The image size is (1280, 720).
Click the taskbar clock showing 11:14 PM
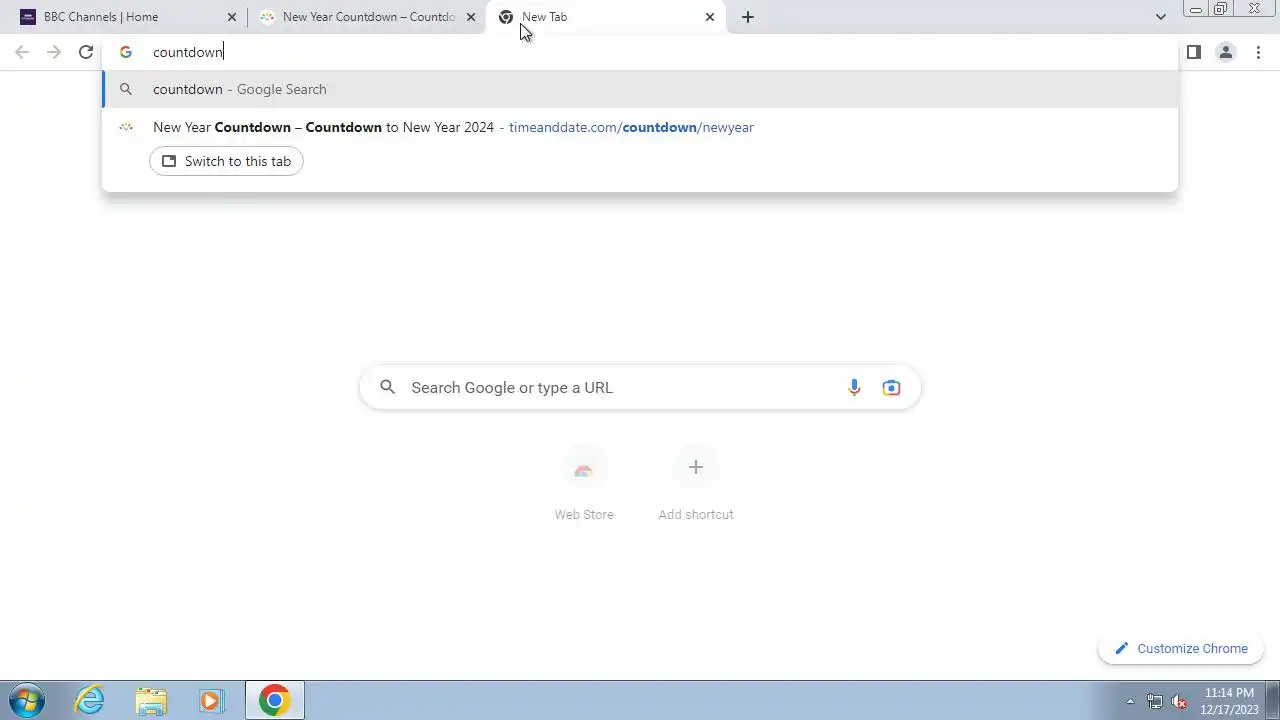pyautogui.click(x=1229, y=700)
